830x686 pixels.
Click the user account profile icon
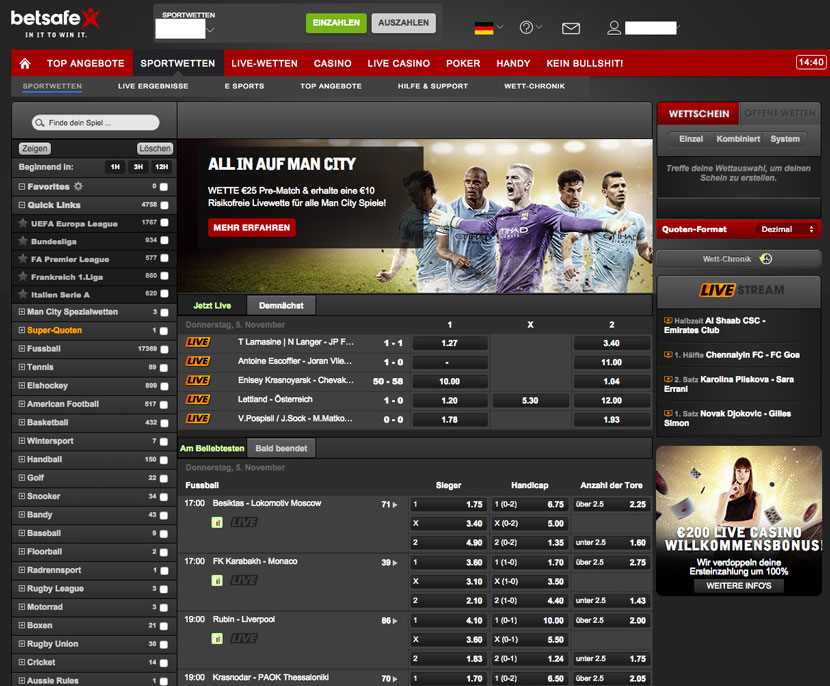pyautogui.click(x=614, y=28)
